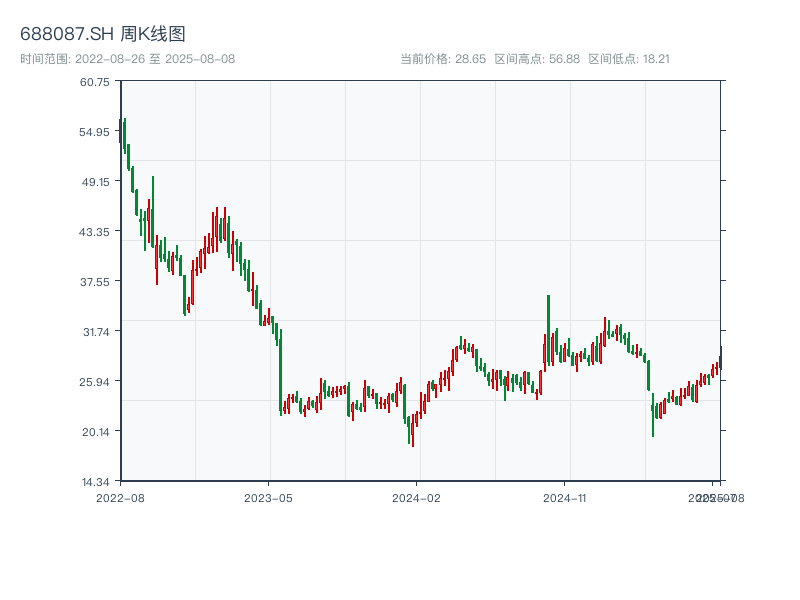
Task: Click the 37.55 y-axis price label
Action: 95,282
